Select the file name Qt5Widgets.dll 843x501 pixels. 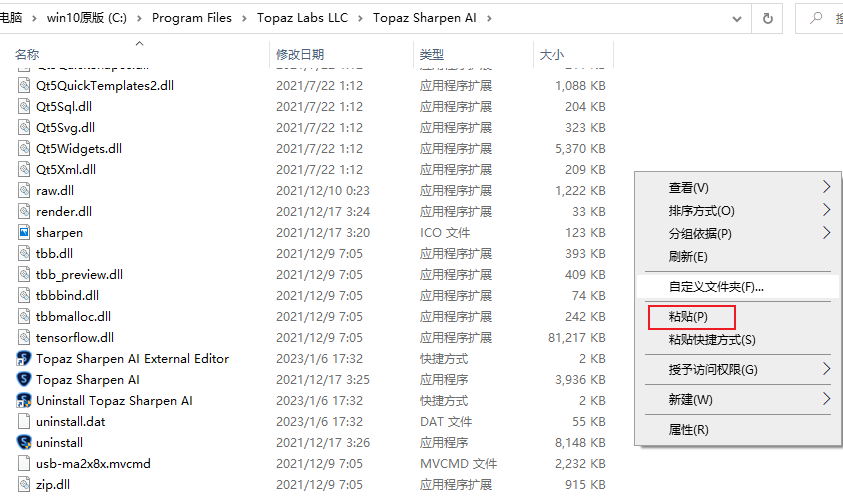point(79,148)
